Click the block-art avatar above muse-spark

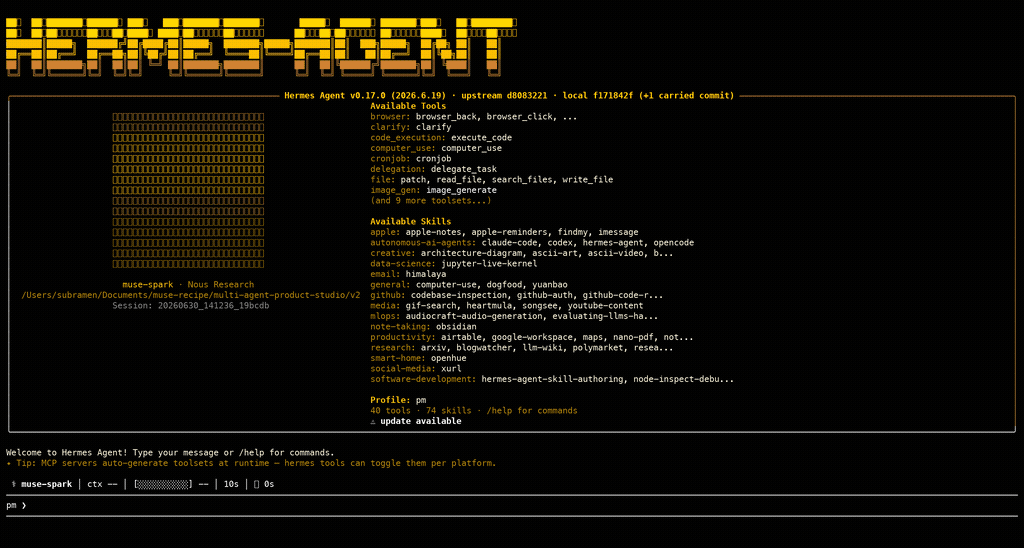tap(188, 190)
